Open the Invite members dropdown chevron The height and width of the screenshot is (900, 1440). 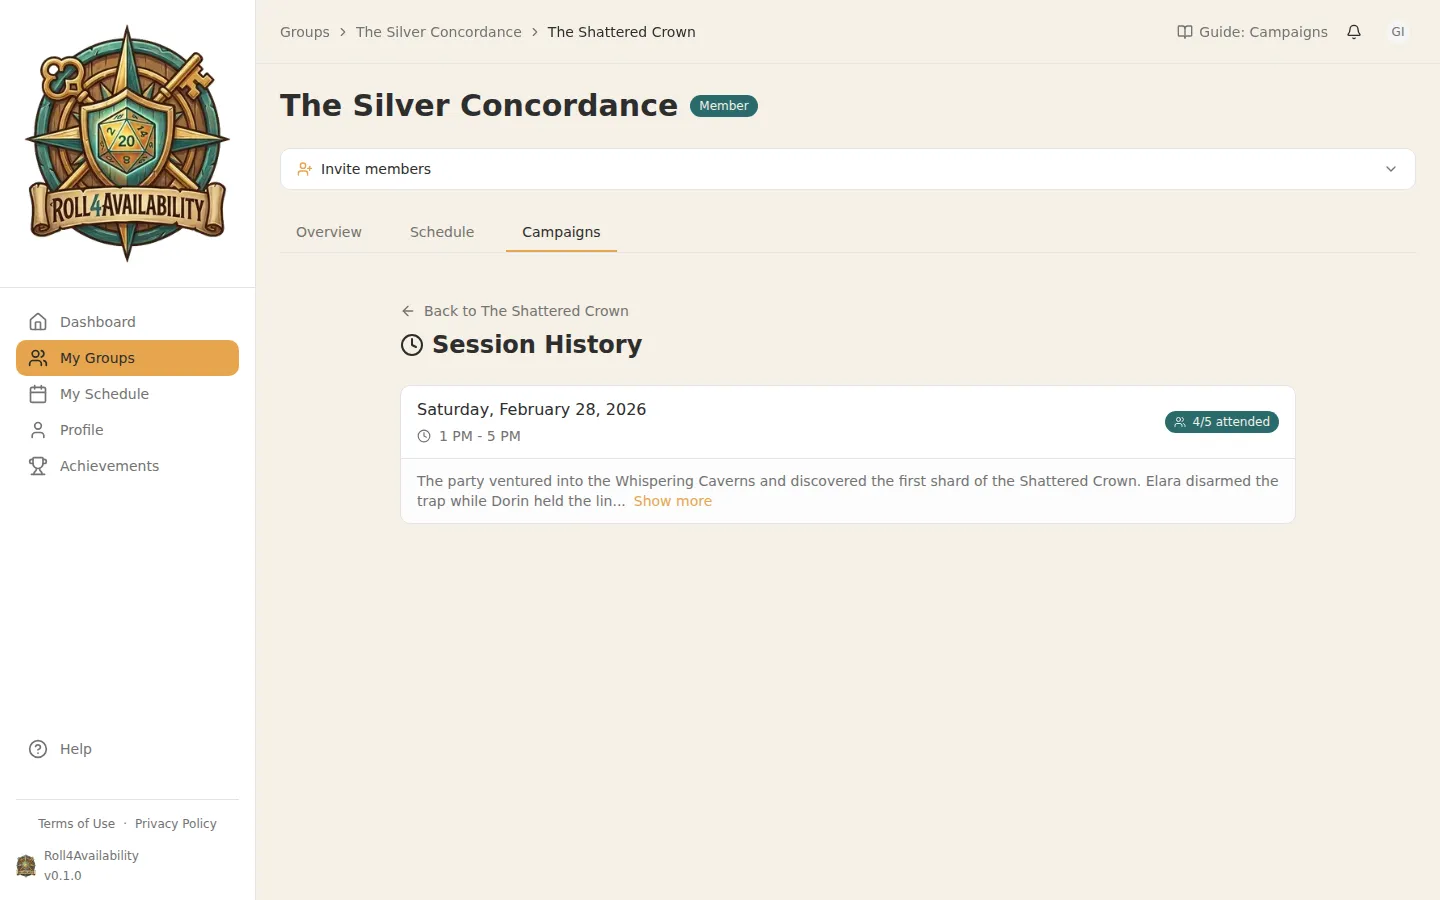(1390, 169)
